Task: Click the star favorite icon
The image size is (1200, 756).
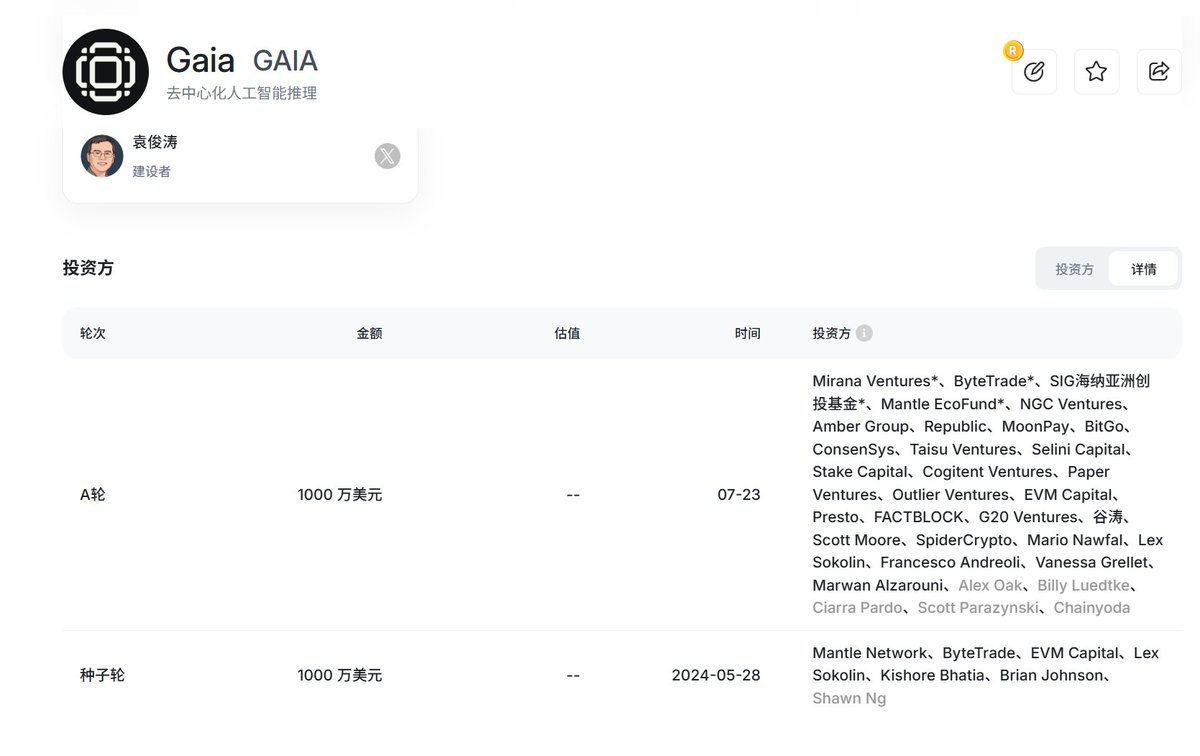Action: click(x=1096, y=72)
